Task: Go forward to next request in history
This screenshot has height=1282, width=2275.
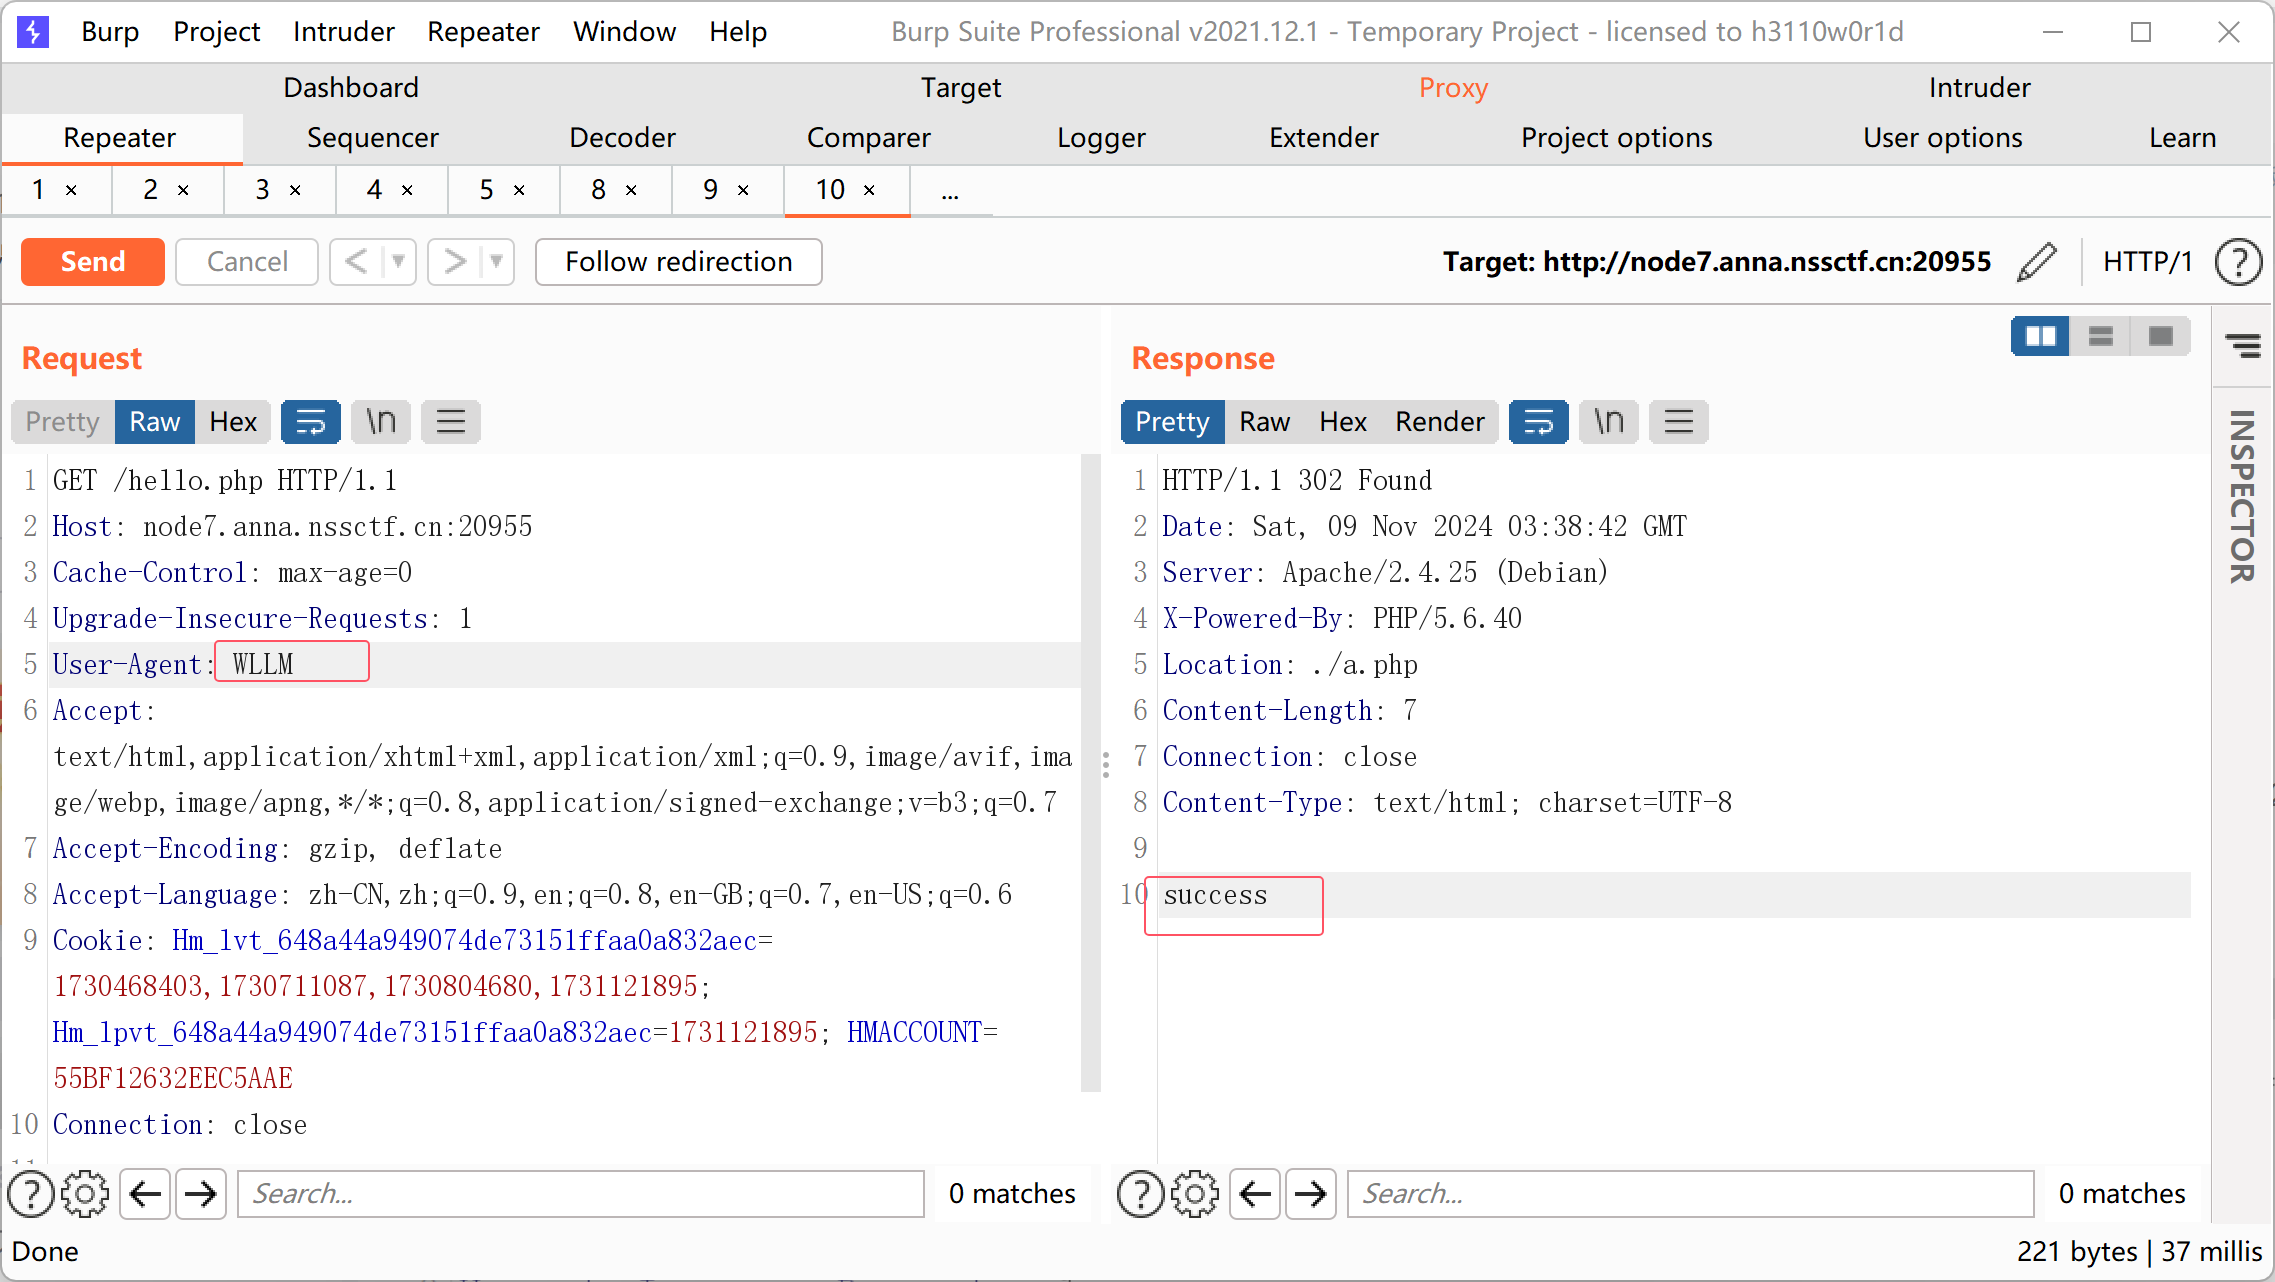Action: click(455, 262)
